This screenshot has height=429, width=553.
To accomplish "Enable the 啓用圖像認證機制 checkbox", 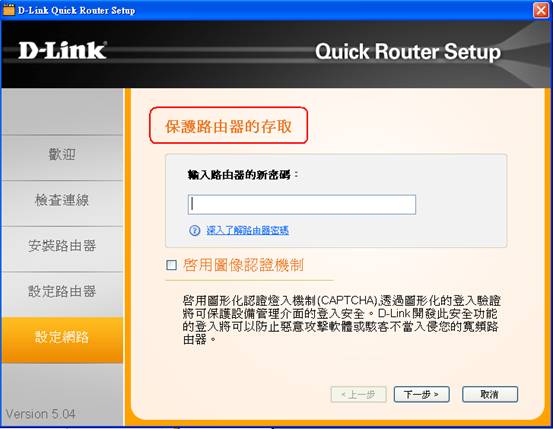I will pyautogui.click(x=171, y=265).
